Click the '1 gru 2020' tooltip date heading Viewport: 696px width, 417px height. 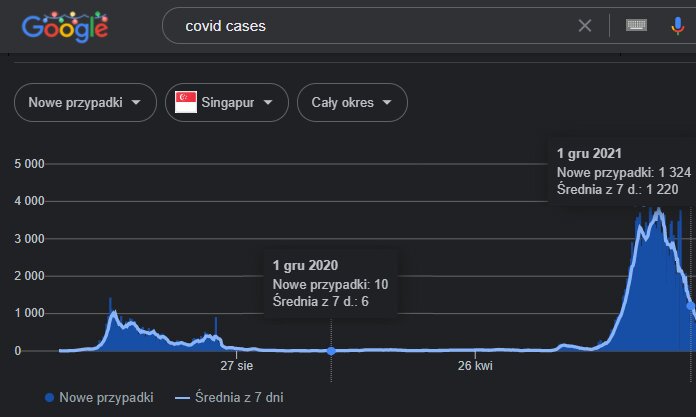click(x=305, y=266)
